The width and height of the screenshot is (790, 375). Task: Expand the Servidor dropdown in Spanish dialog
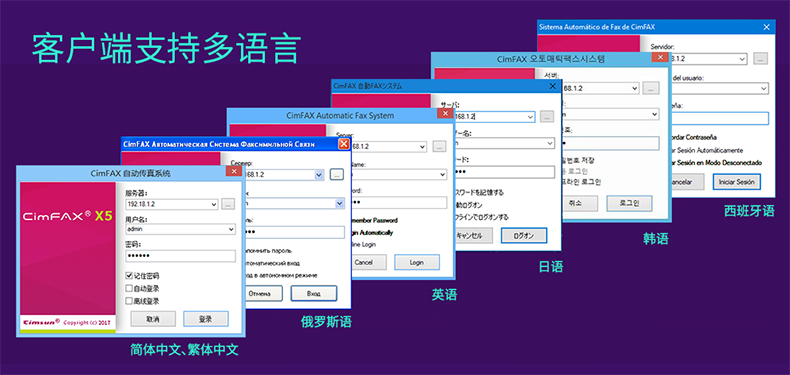point(742,58)
